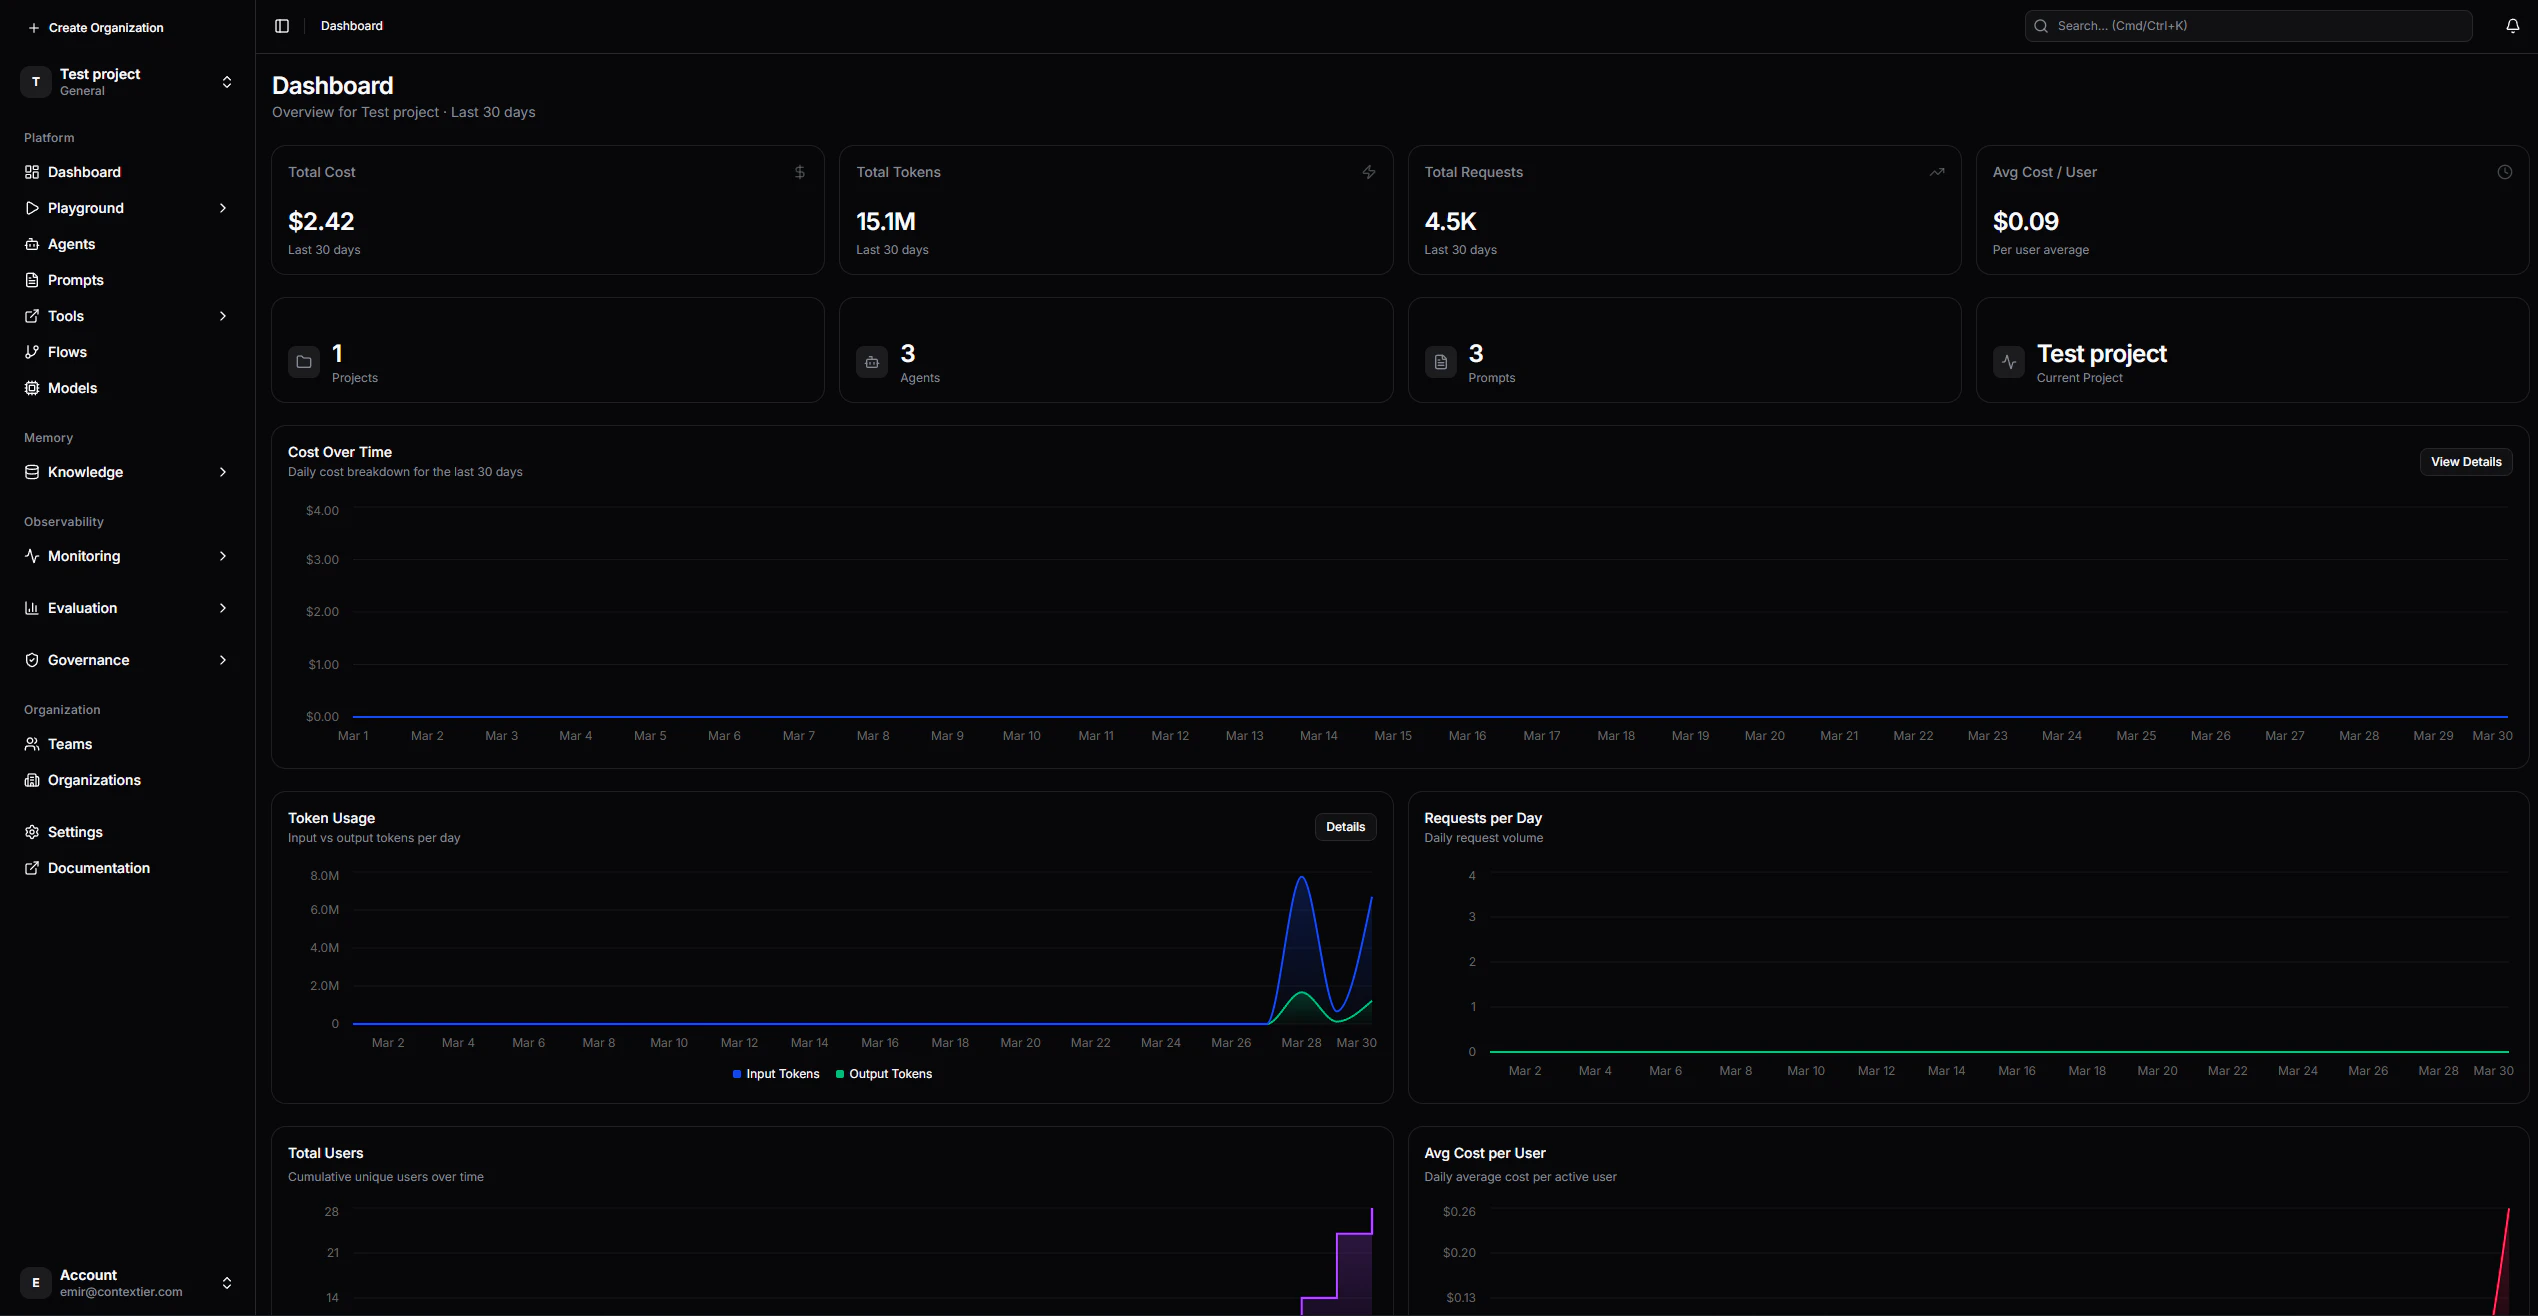Click the Agents robot icon in sidebar

pyautogui.click(x=32, y=244)
